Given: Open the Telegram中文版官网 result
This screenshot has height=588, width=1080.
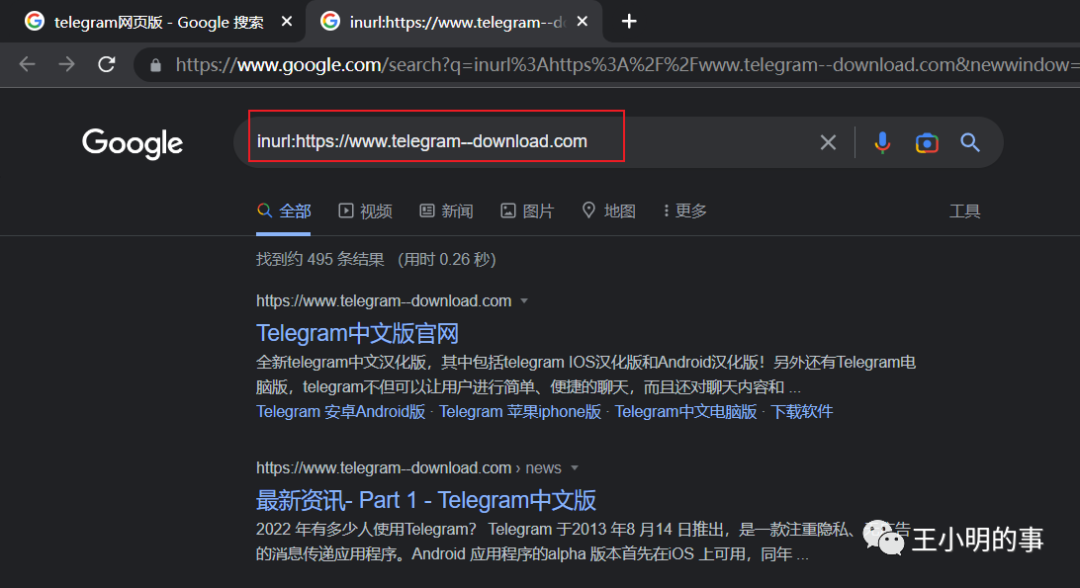Looking at the screenshot, I should pyautogui.click(x=357, y=334).
